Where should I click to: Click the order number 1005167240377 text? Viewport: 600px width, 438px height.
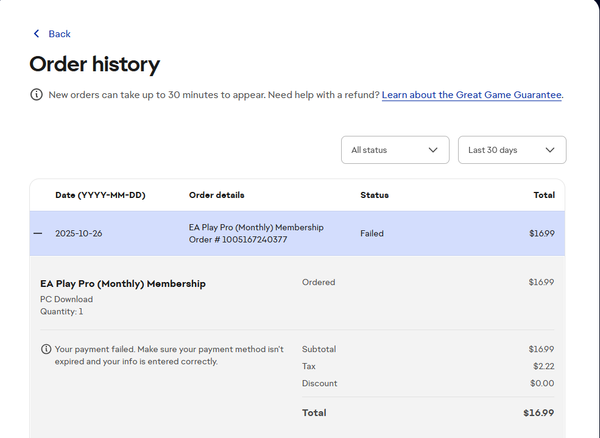(x=238, y=239)
